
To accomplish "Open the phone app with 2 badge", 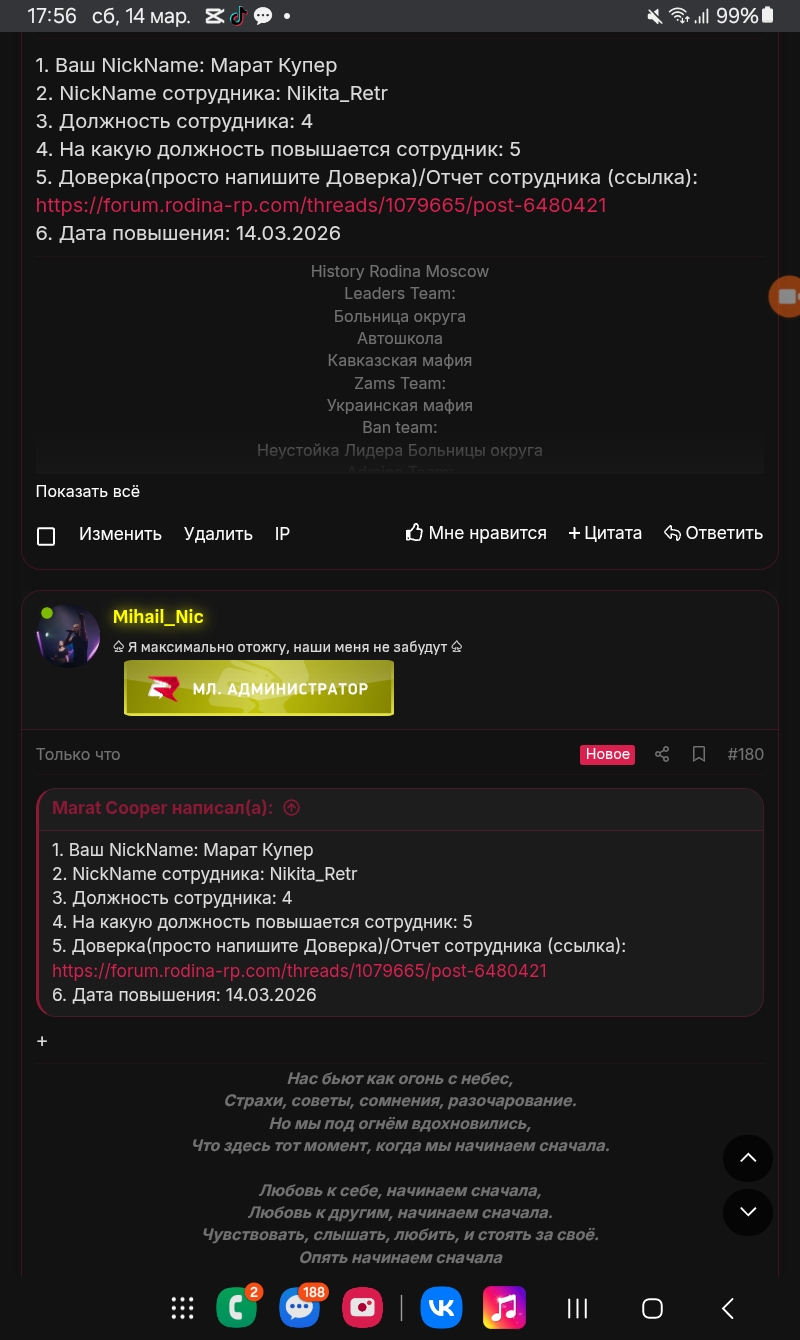I will pyautogui.click(x=237, y=1307).
